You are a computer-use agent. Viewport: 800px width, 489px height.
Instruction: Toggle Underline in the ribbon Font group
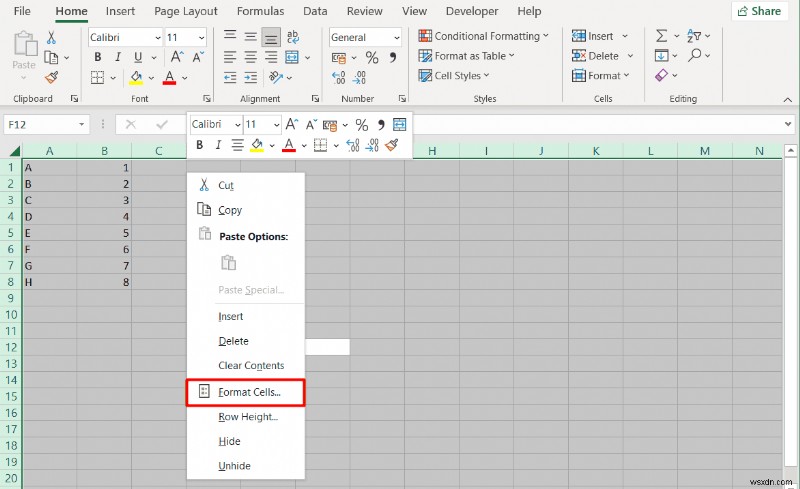[138, 57]
